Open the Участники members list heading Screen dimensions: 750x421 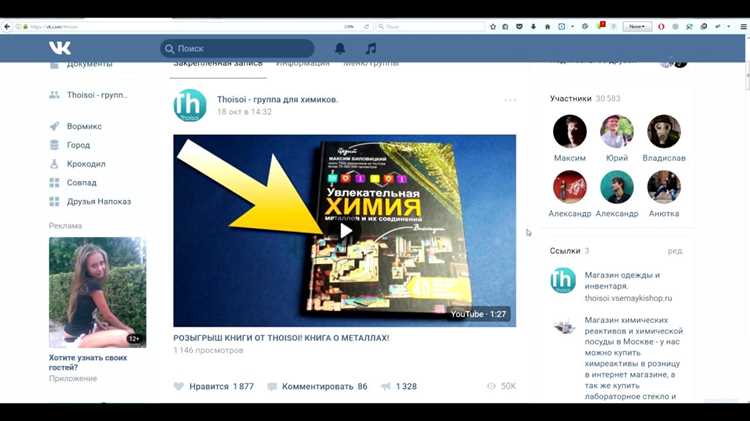point(571,99)
